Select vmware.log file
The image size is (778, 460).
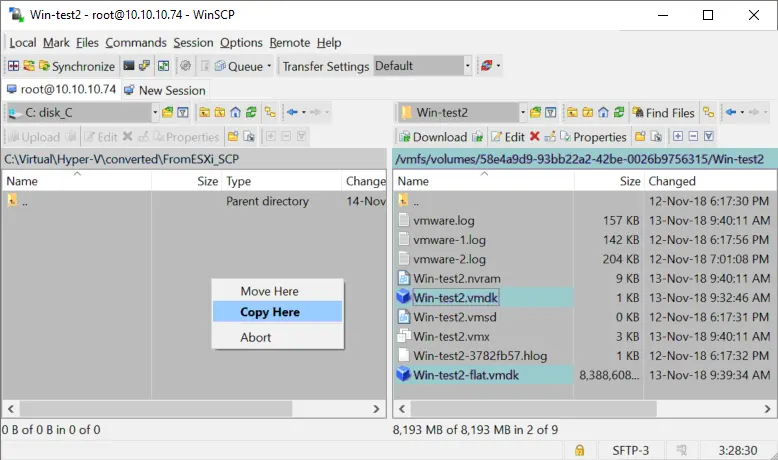[444, 220]
